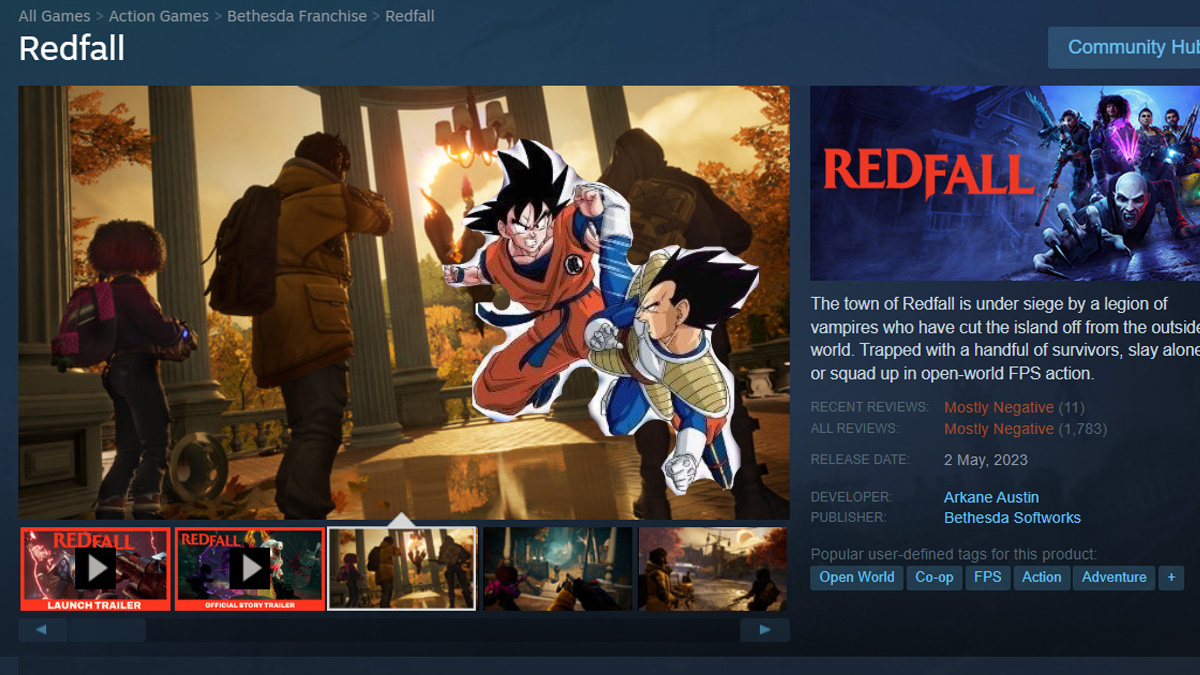Viewport: 1200px width, 675px height.
Task: Advance the media carousel with the right arrow
Action: click(x=764, y=629)
